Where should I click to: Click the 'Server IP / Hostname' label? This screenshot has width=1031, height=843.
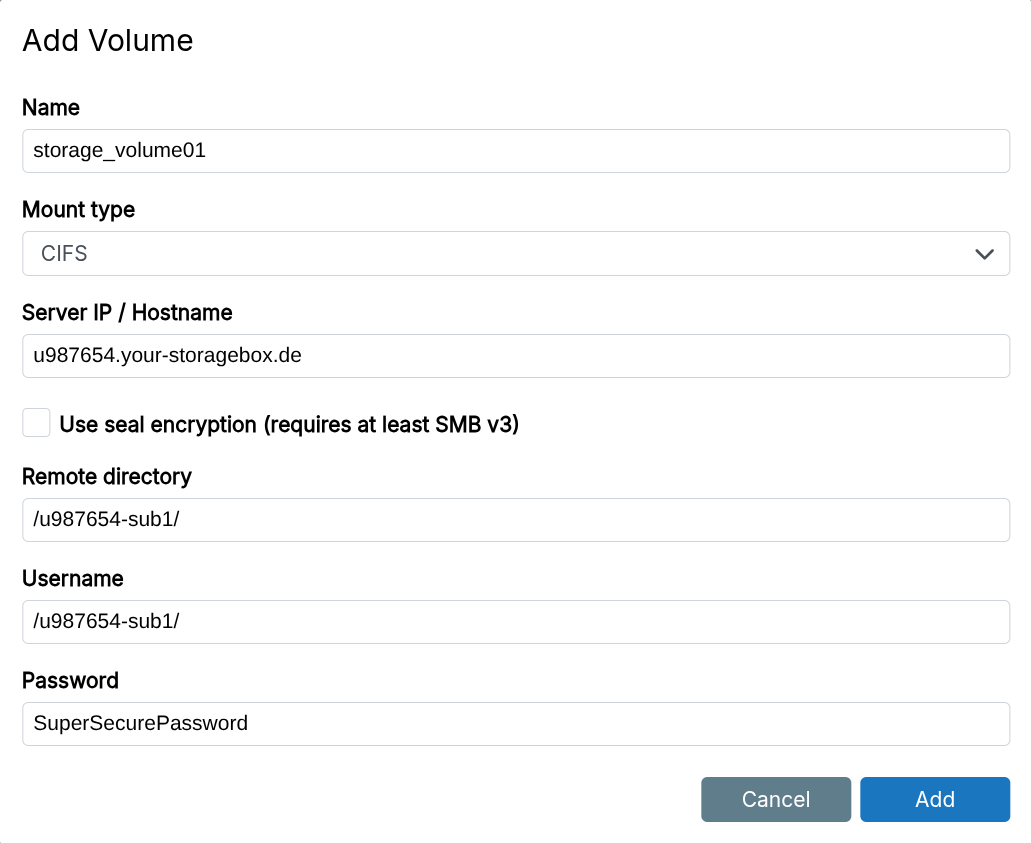[x=127, y=312]
